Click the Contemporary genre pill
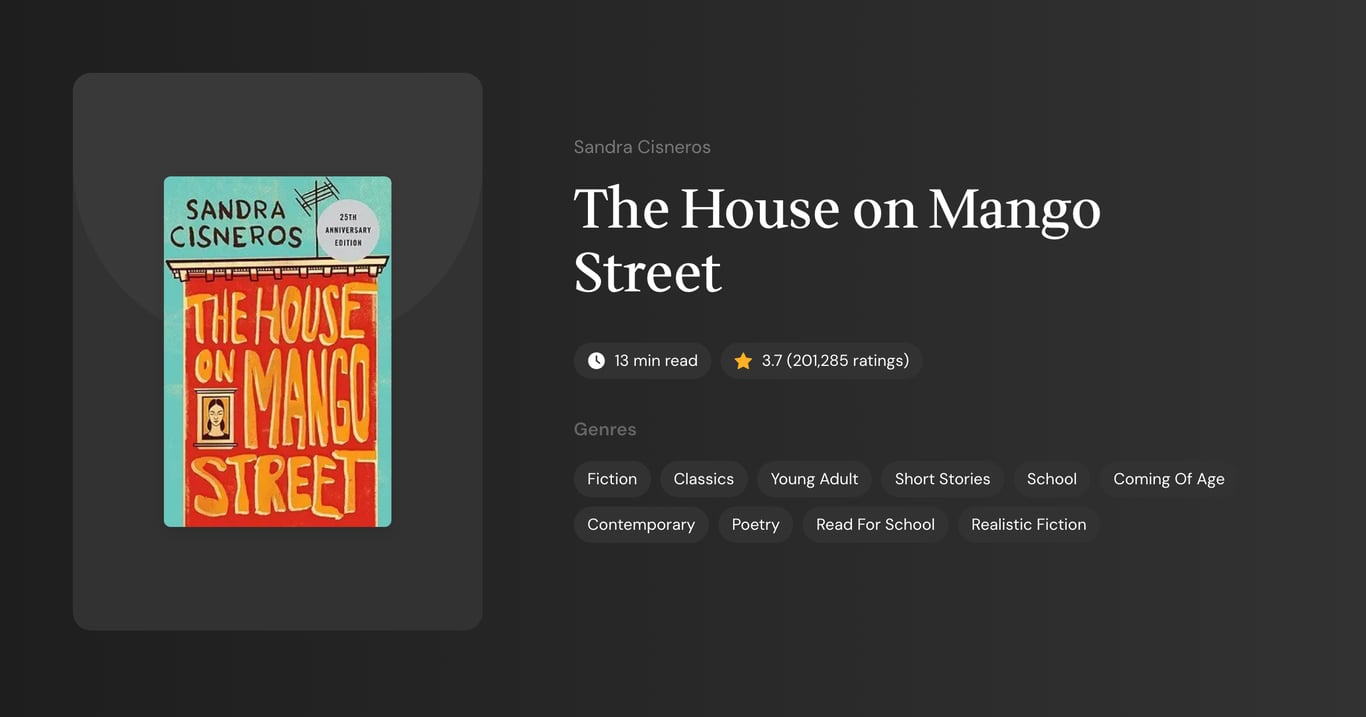 pos(640,524)
